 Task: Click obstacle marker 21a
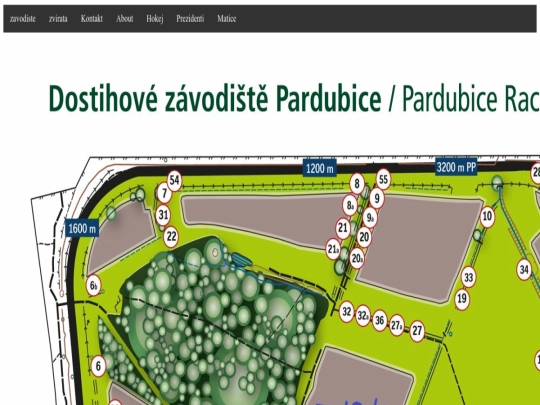click(333, 248)
